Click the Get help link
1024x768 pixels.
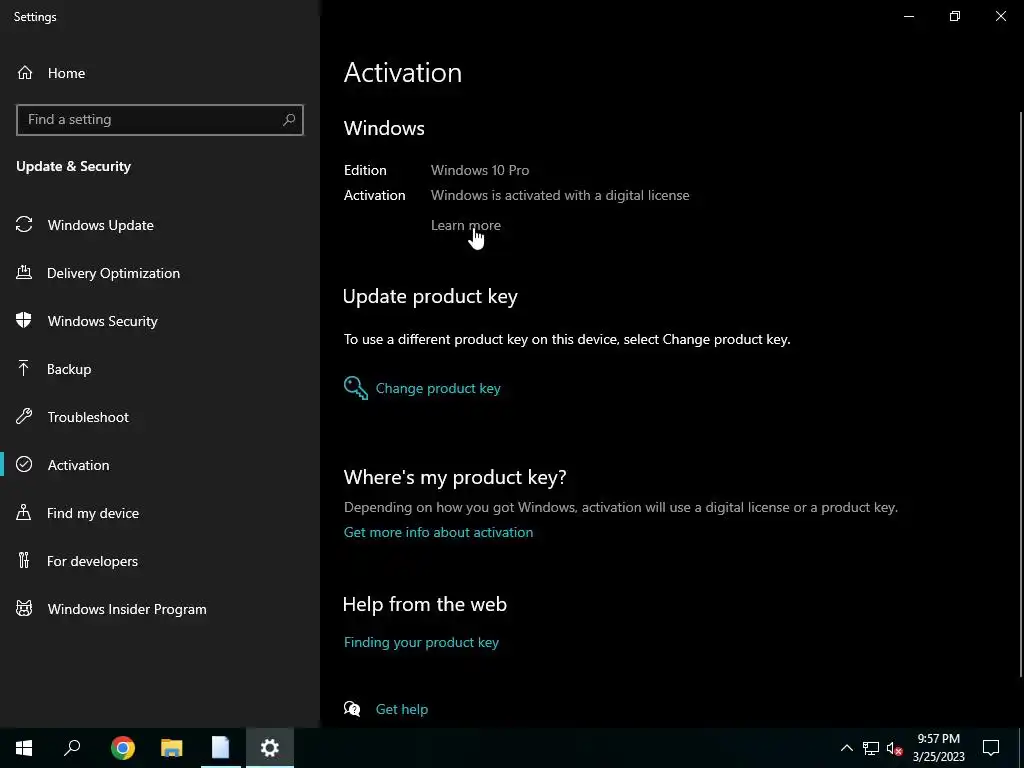(x=402, y=709)
